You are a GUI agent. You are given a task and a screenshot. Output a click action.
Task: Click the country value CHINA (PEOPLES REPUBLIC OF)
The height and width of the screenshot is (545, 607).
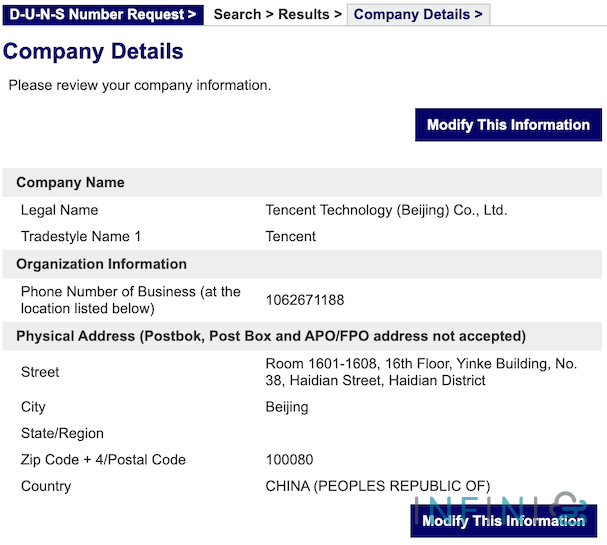tap(378, 486)
